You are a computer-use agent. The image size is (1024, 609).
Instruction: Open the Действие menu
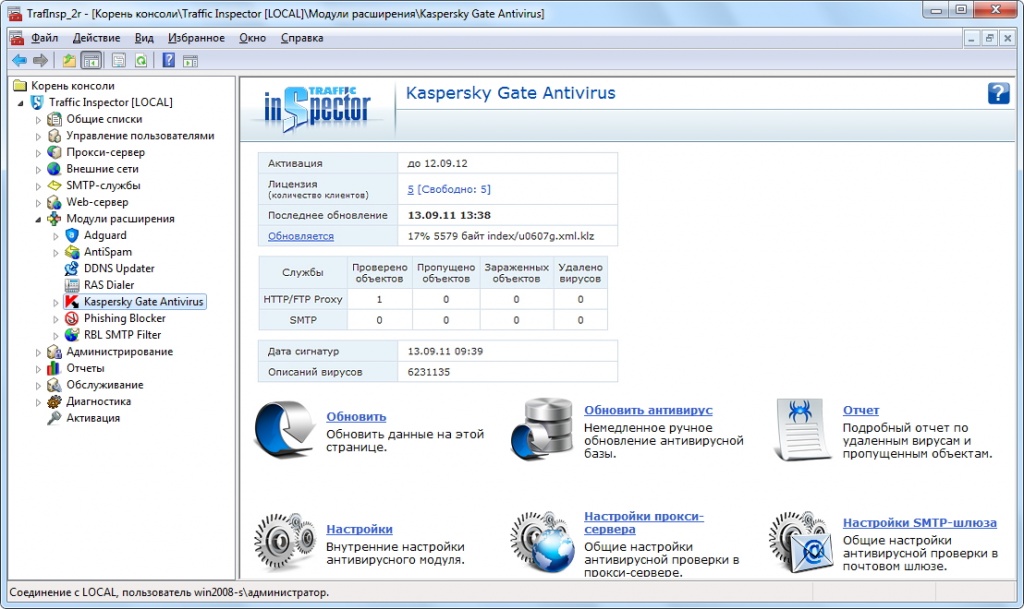(x=96, y=38)
